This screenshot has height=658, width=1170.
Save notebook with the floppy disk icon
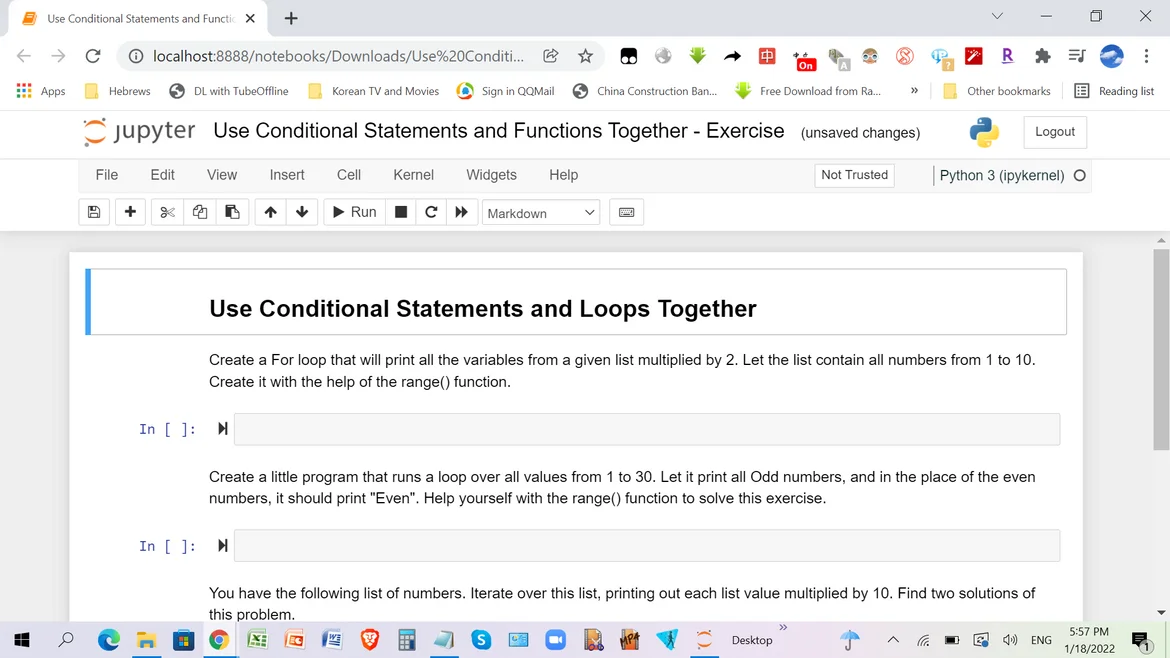pos(94,212)
